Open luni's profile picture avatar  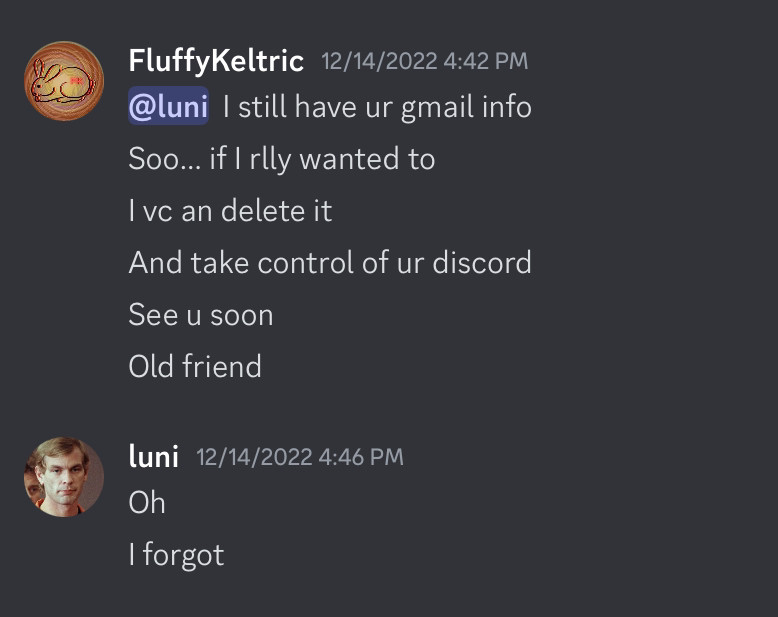click(x=64, y=477)
